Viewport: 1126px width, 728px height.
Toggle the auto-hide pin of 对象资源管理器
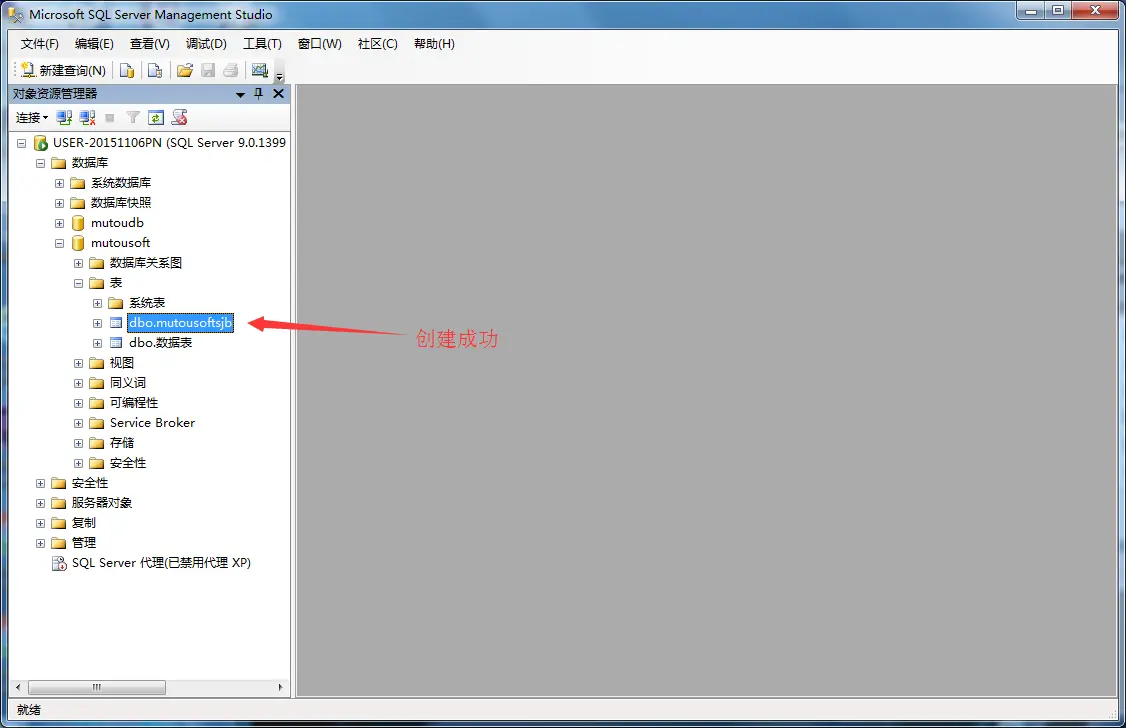pyautogui.click(x=259, y=94)
